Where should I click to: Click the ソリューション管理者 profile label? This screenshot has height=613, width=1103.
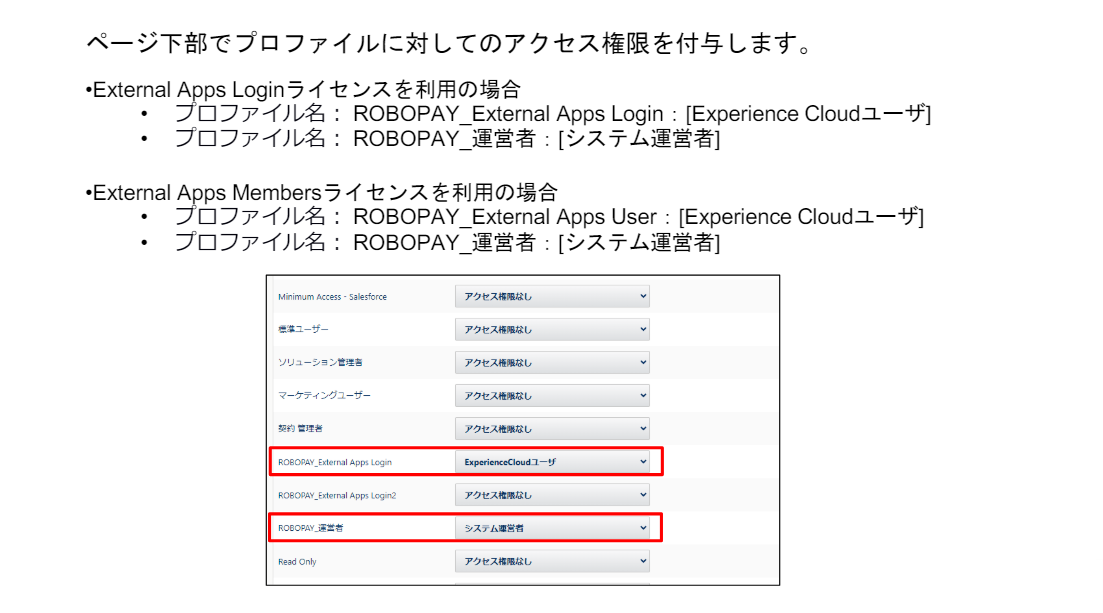(x=320, y=362)
